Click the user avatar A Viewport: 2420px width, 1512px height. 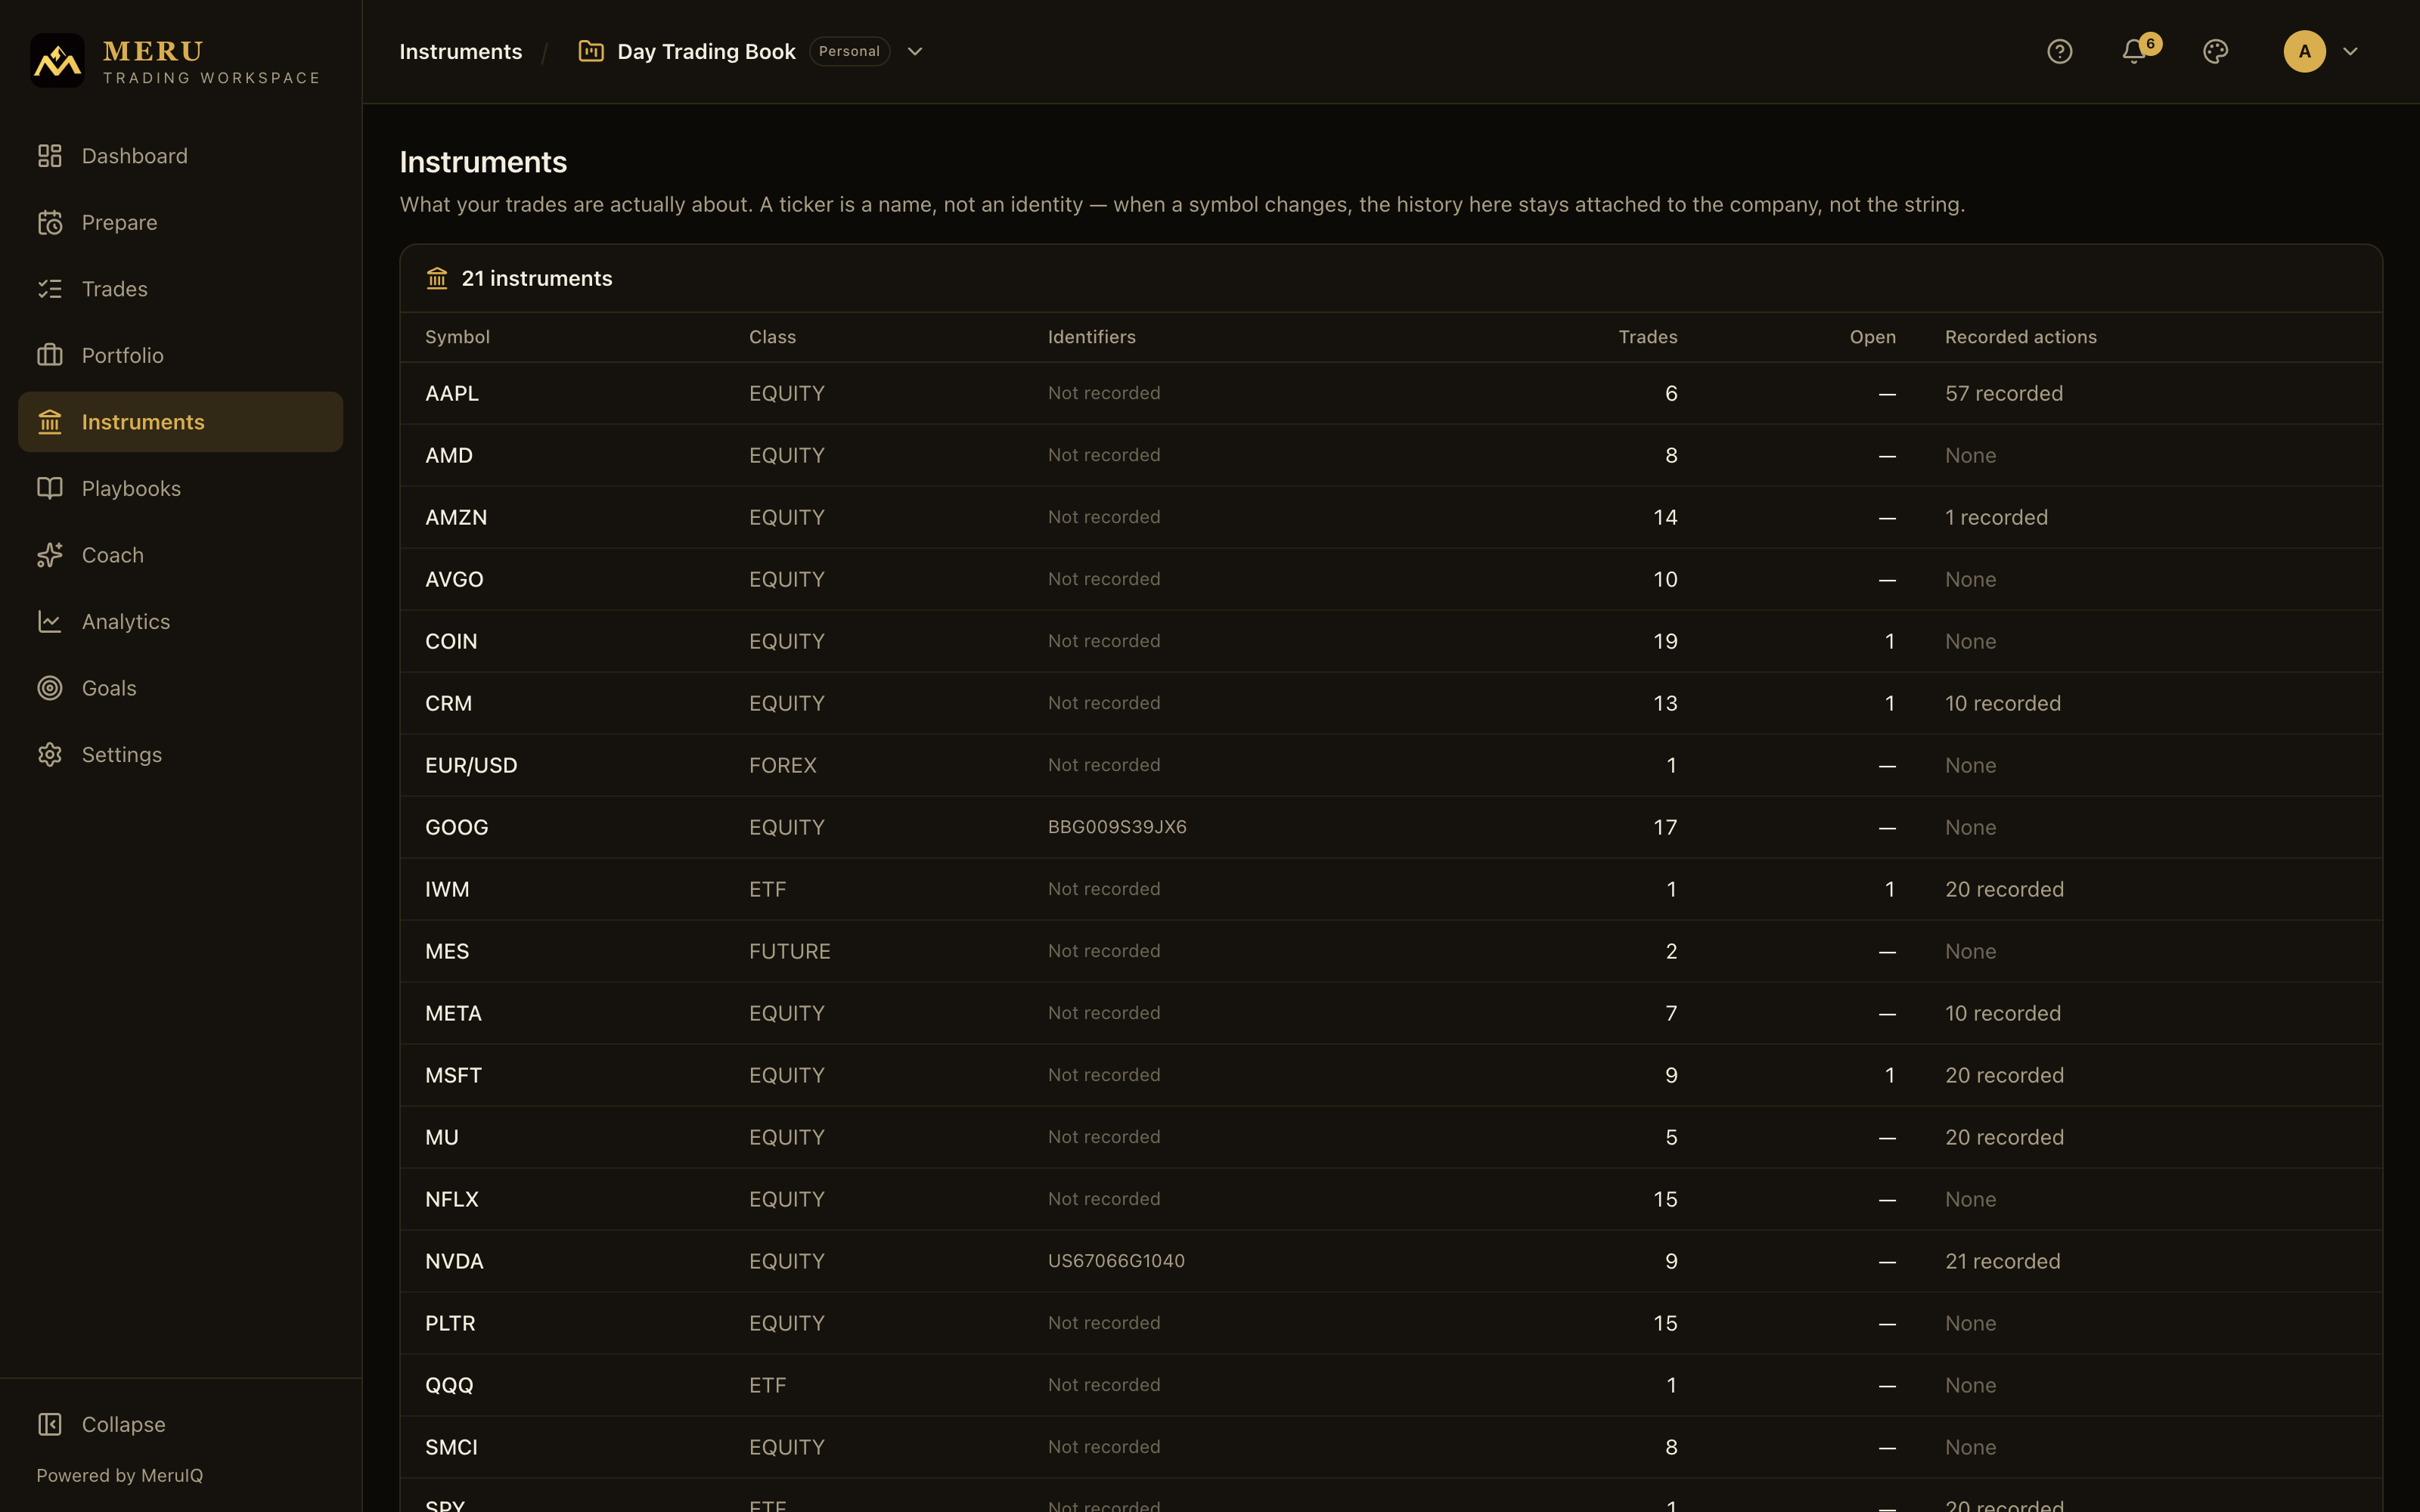(2304, 51)
